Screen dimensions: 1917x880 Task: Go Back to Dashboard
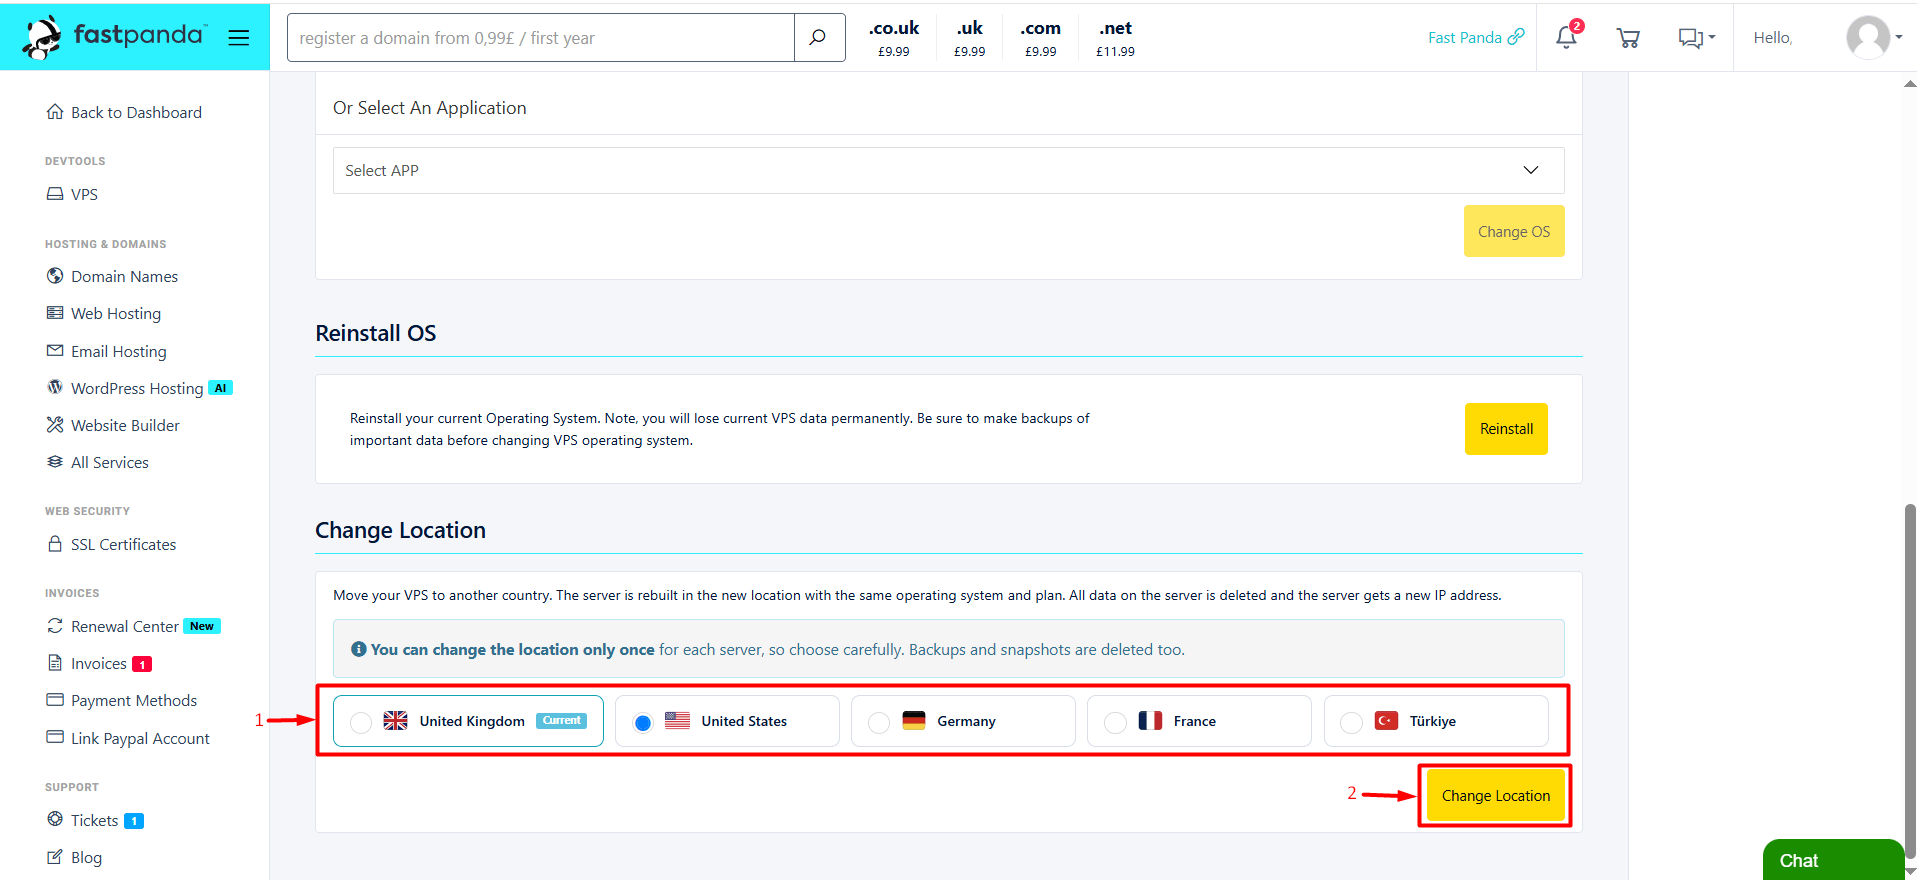(x=124, y=113)
